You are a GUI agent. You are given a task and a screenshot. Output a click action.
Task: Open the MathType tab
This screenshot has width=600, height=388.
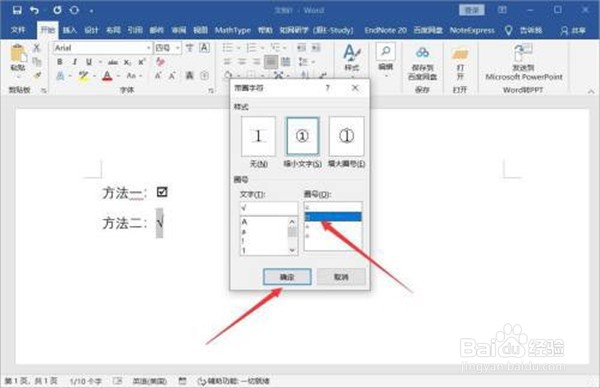click(233, 30)
